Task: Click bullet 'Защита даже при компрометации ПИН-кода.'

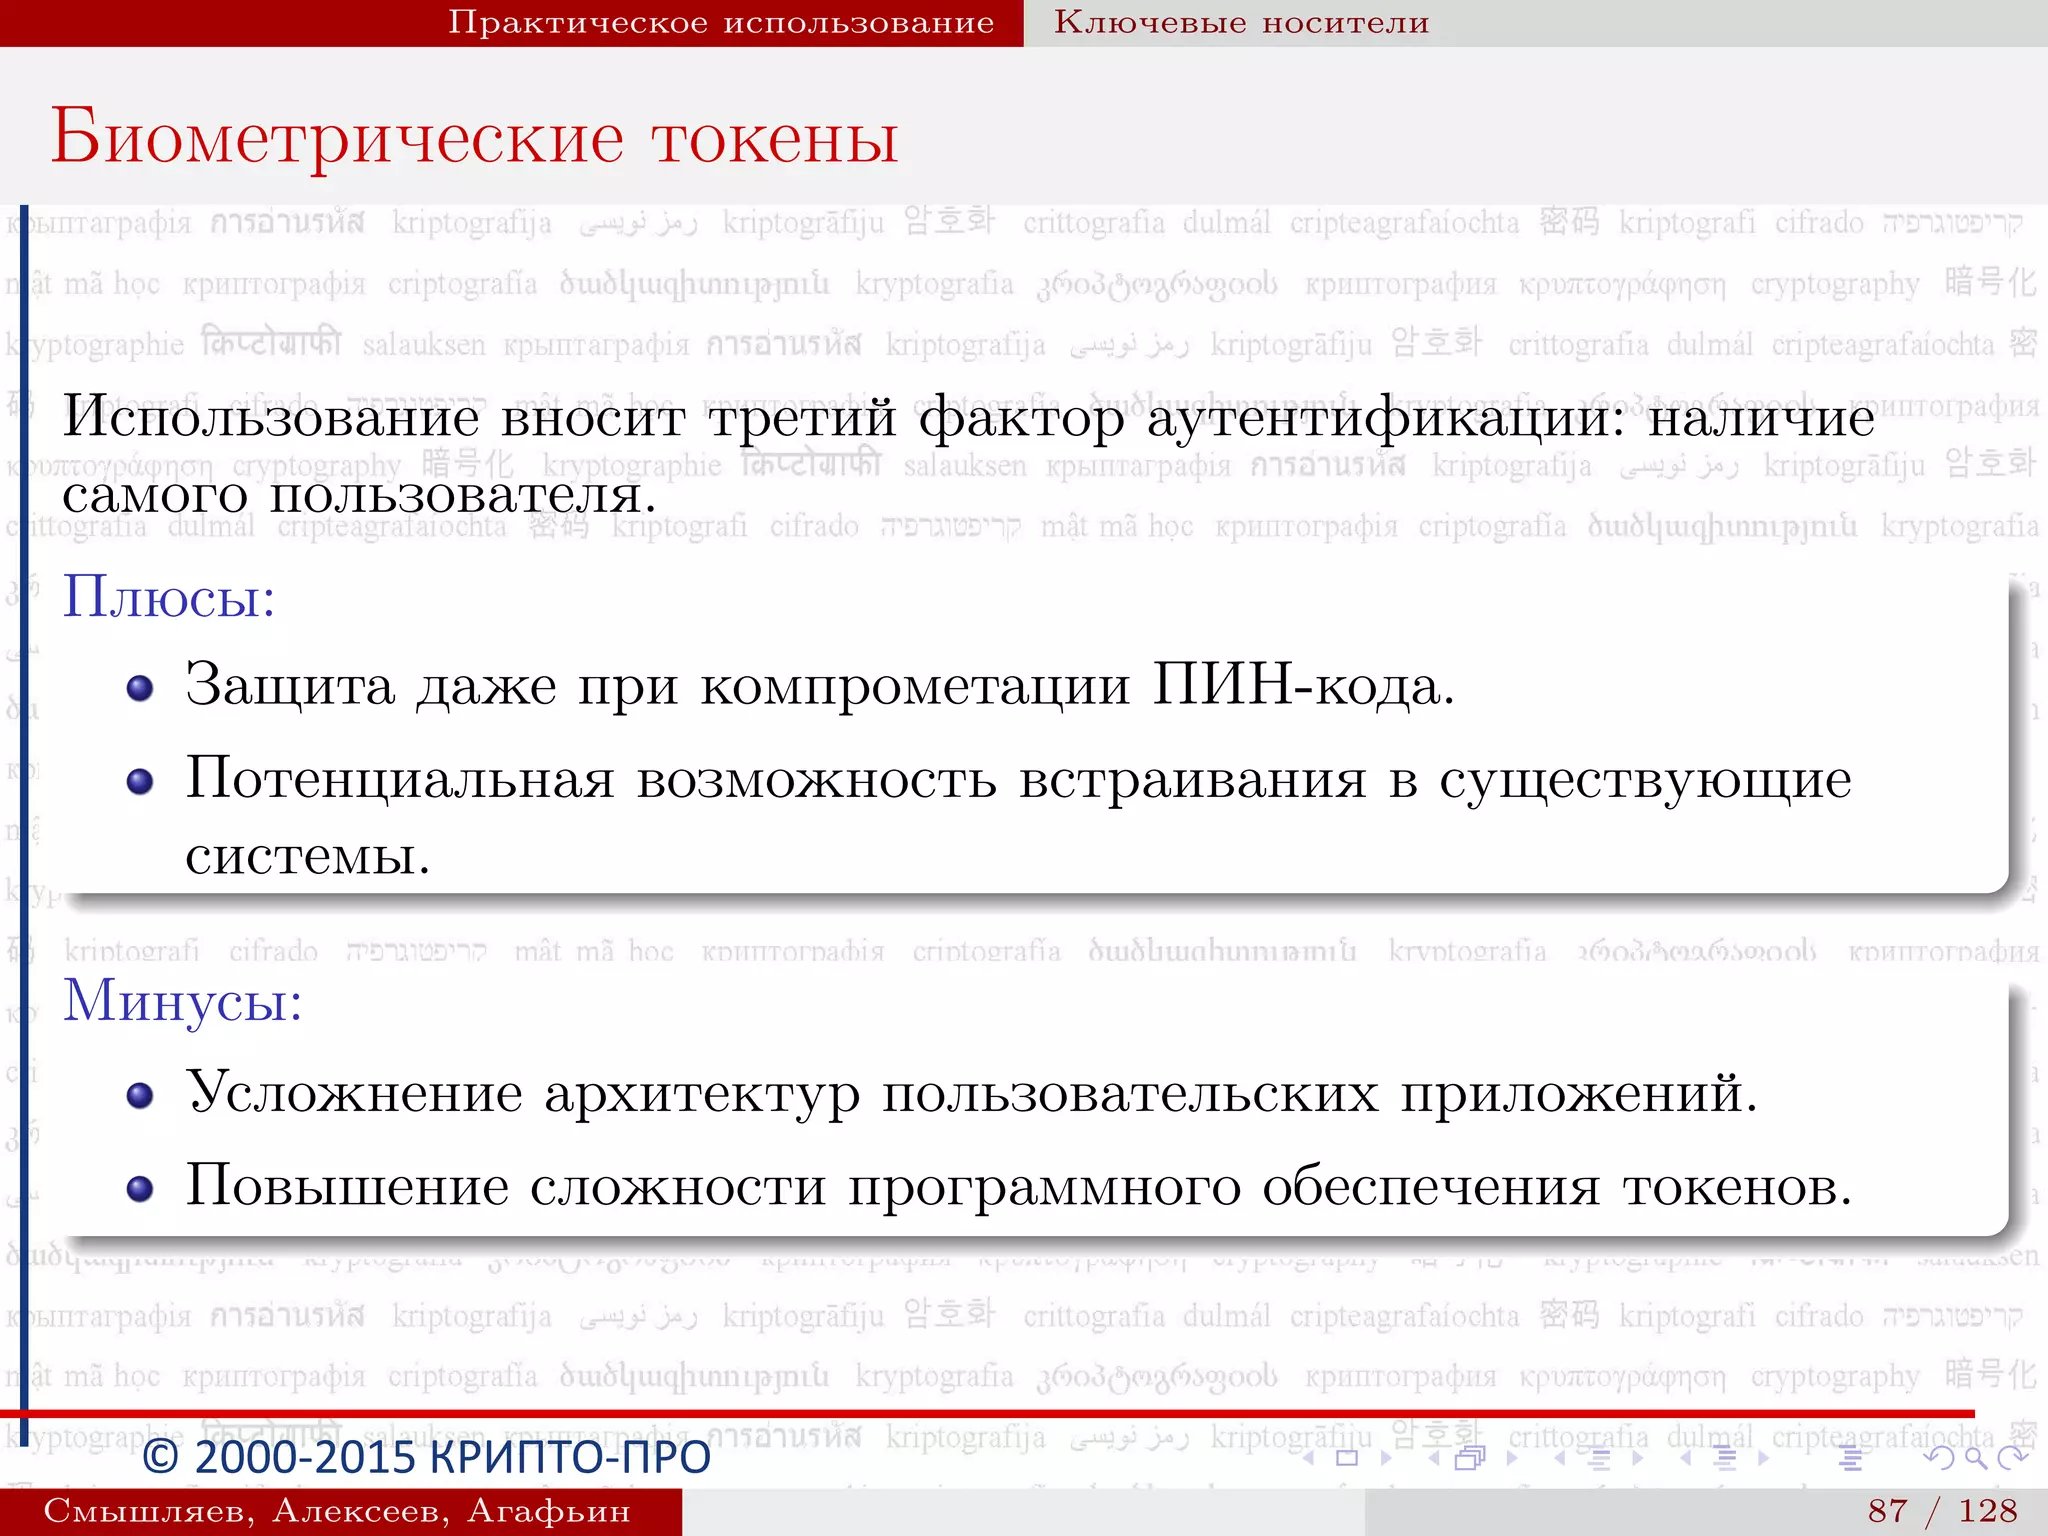Action: pyautogui.click(x=820, y=687)
